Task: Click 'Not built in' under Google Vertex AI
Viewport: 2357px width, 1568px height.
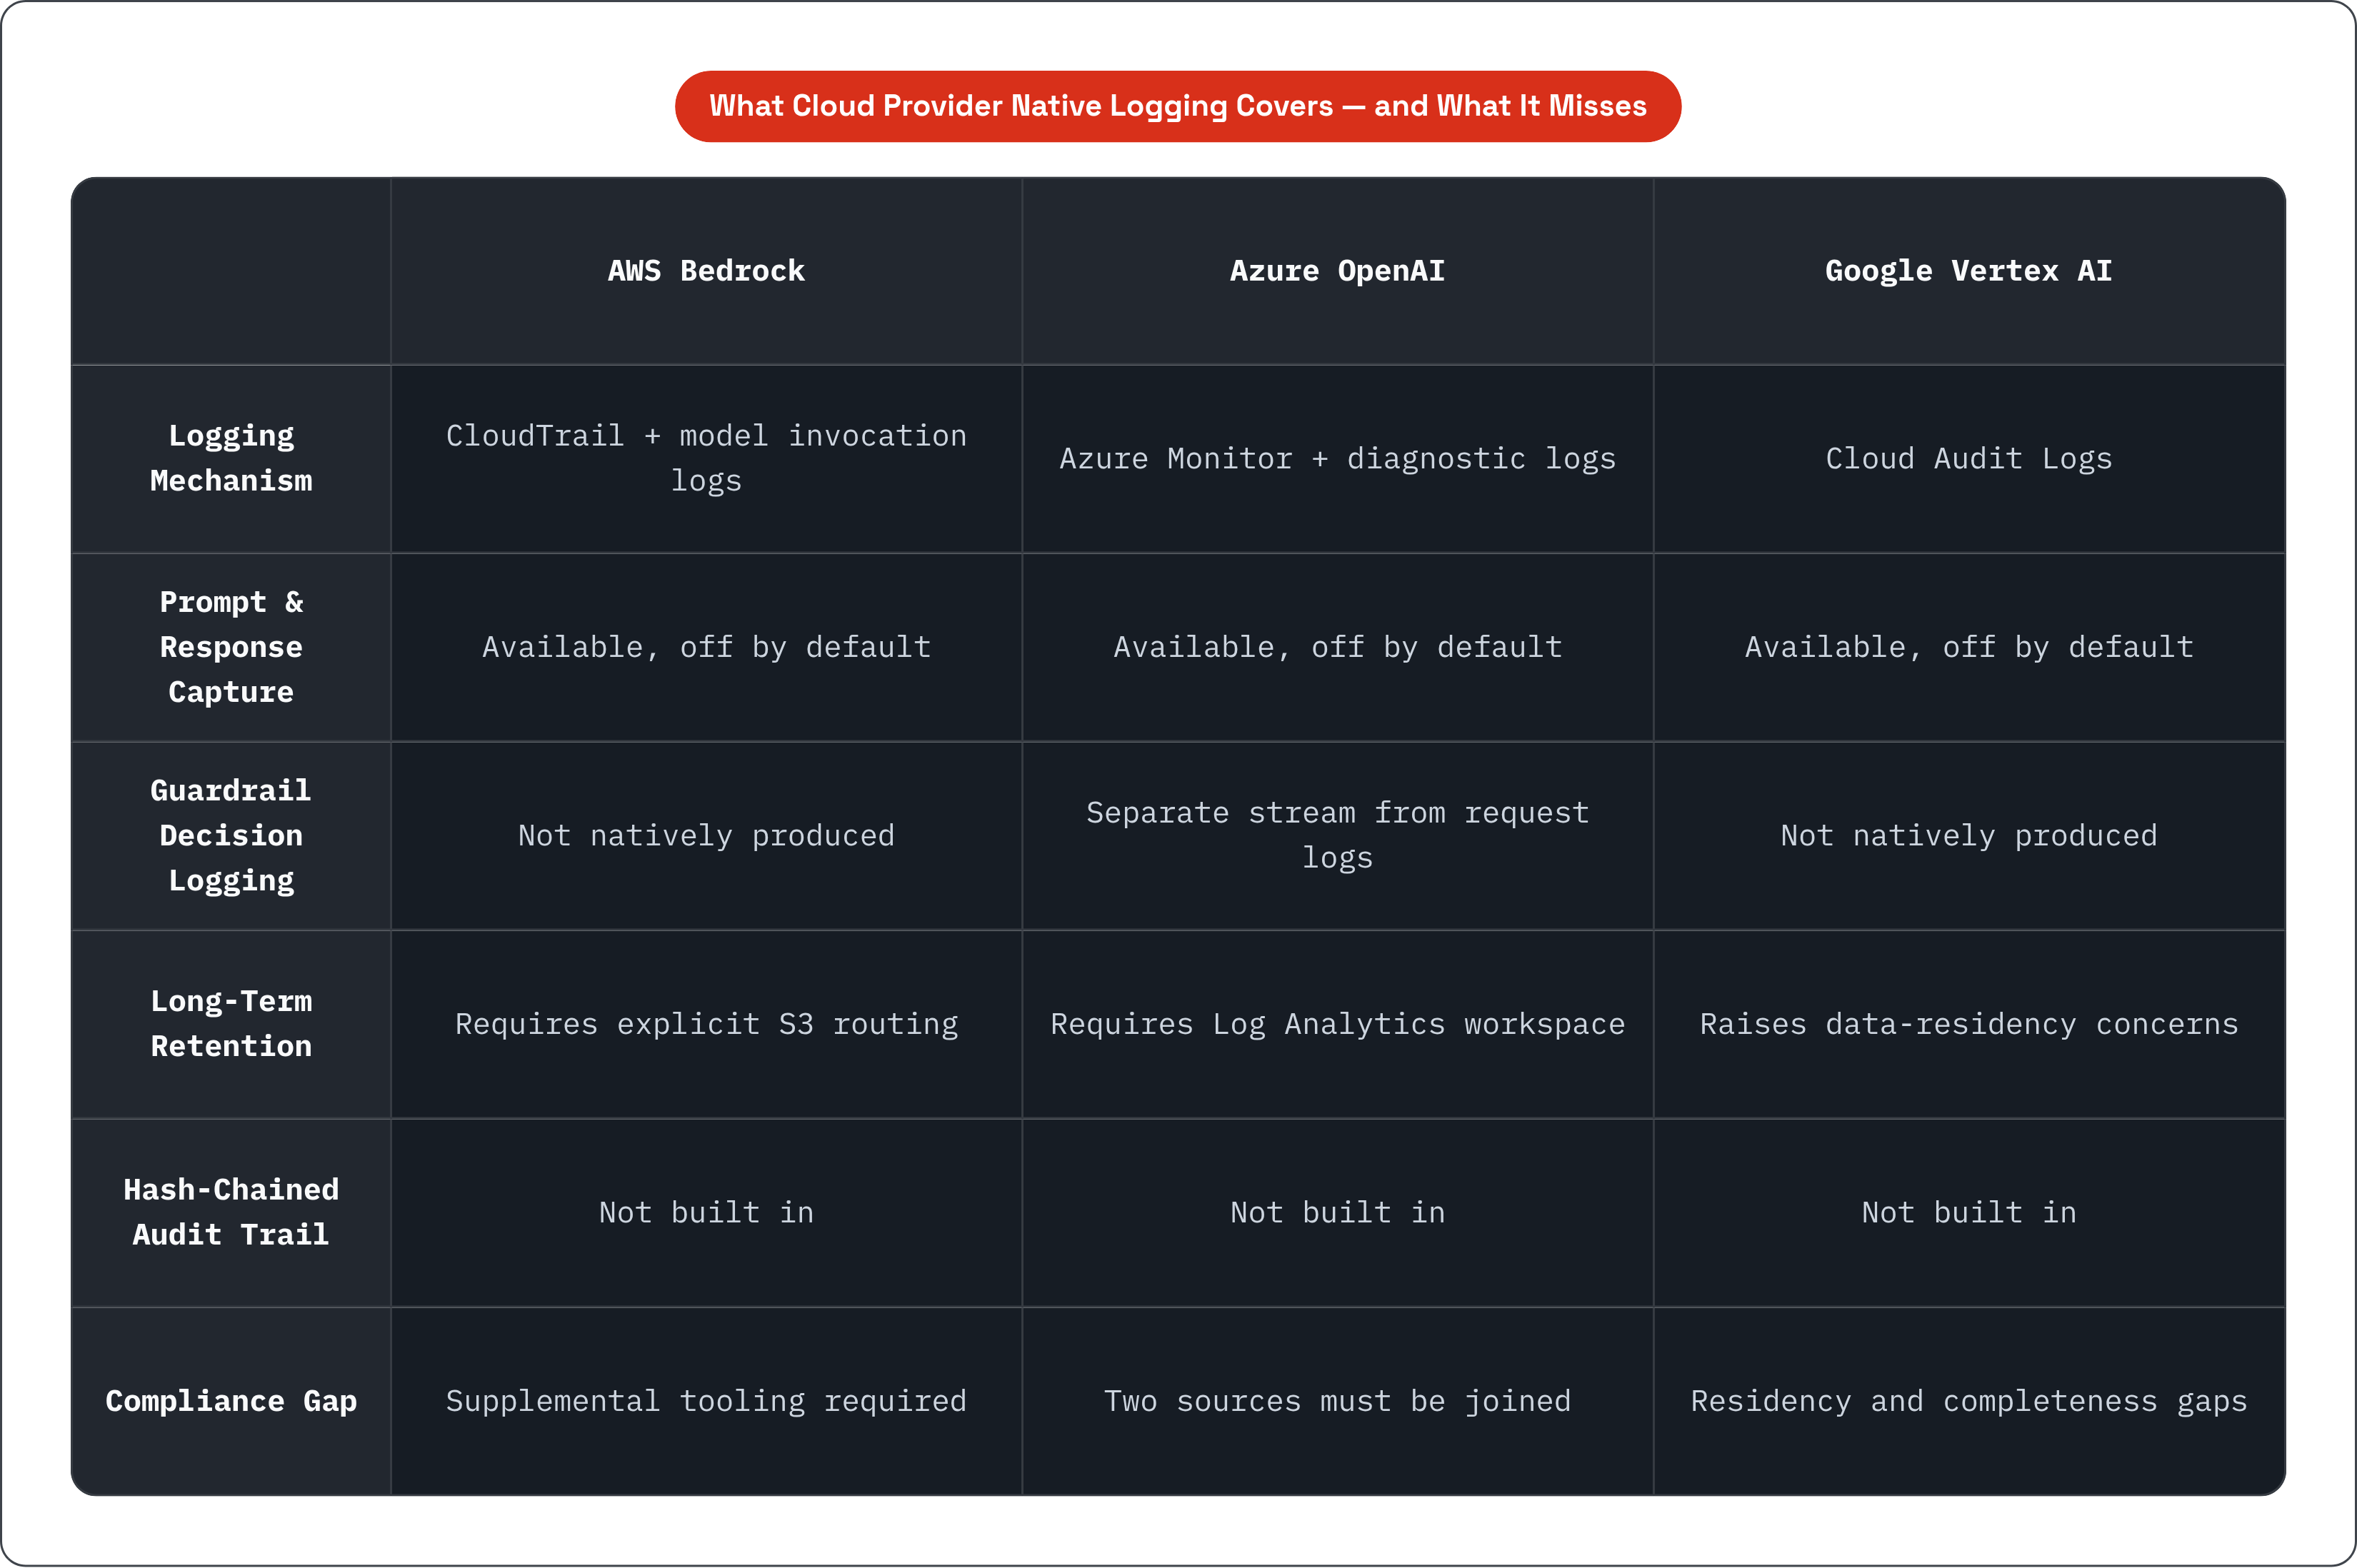Action: tap(1969, 1212)
